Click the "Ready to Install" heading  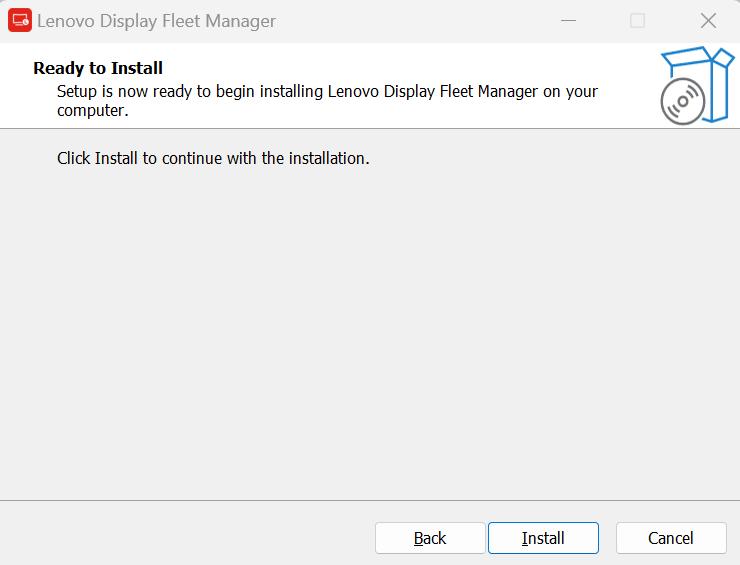click(x=98, y=68)
